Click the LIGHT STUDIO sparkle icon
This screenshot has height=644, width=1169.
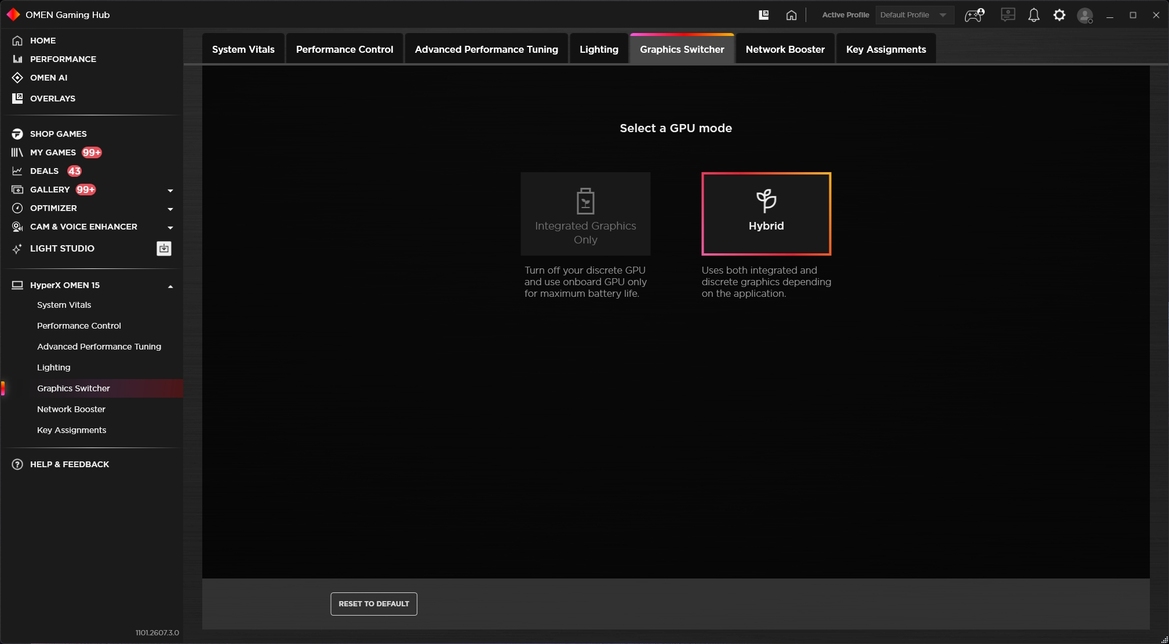click(17, 248)
